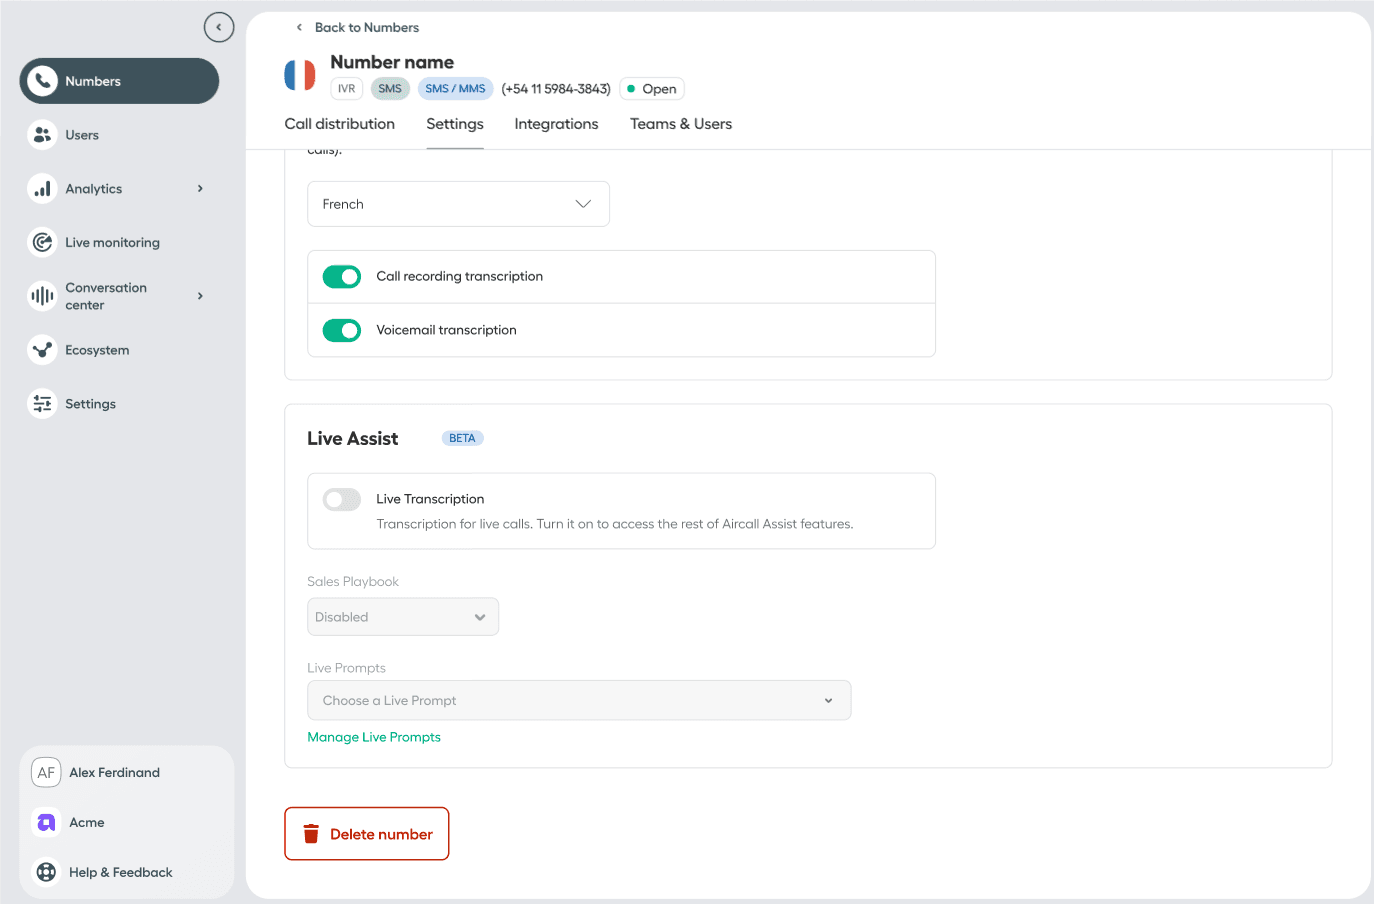Click the Conversation center waveform icon

42,296
